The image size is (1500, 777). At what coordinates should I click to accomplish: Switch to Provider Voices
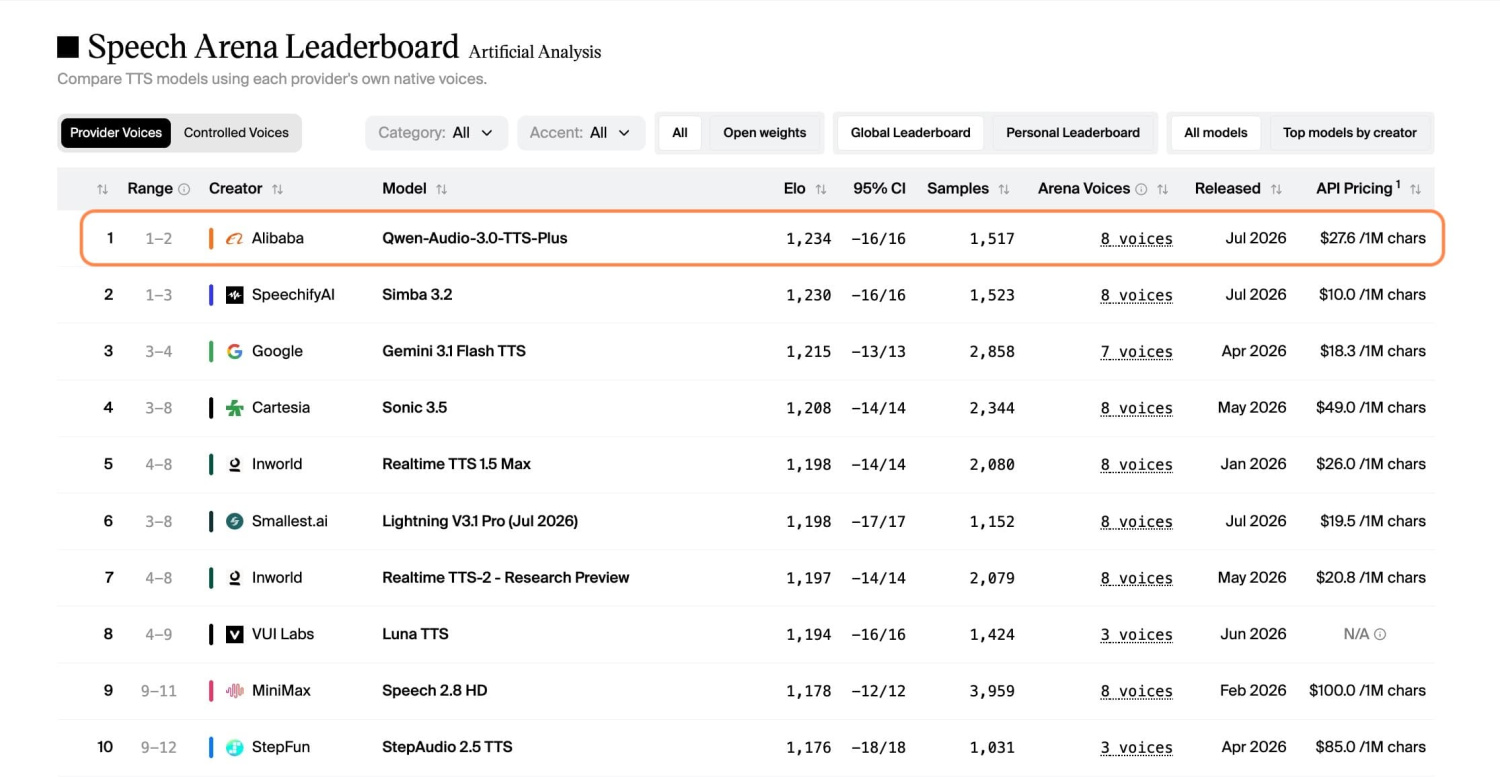(116, 132)
